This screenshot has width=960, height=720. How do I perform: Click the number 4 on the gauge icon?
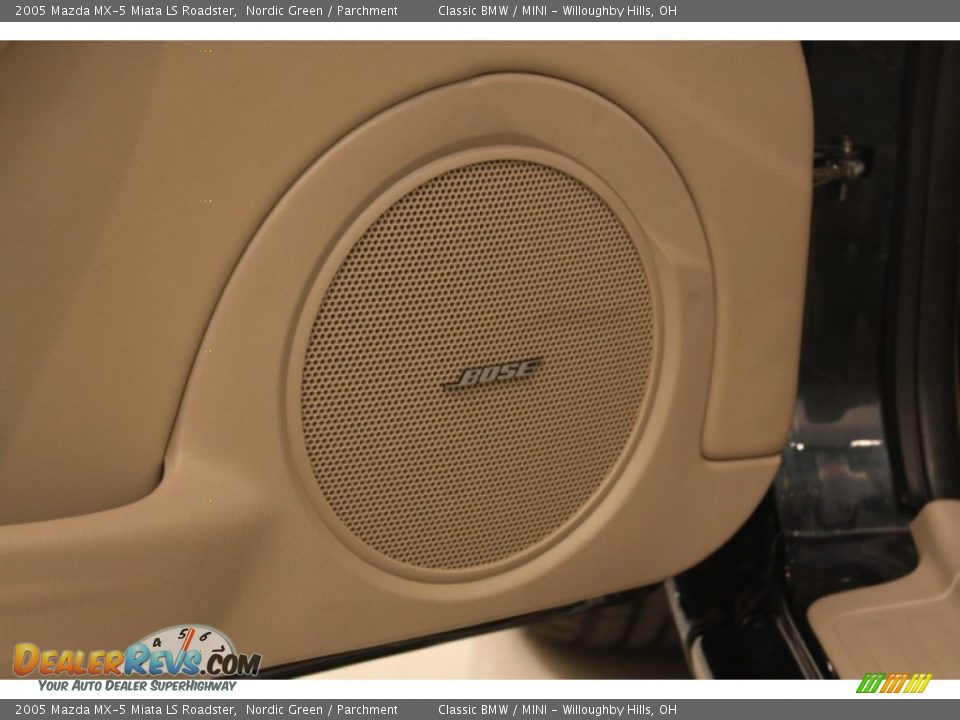coord(156,642)
